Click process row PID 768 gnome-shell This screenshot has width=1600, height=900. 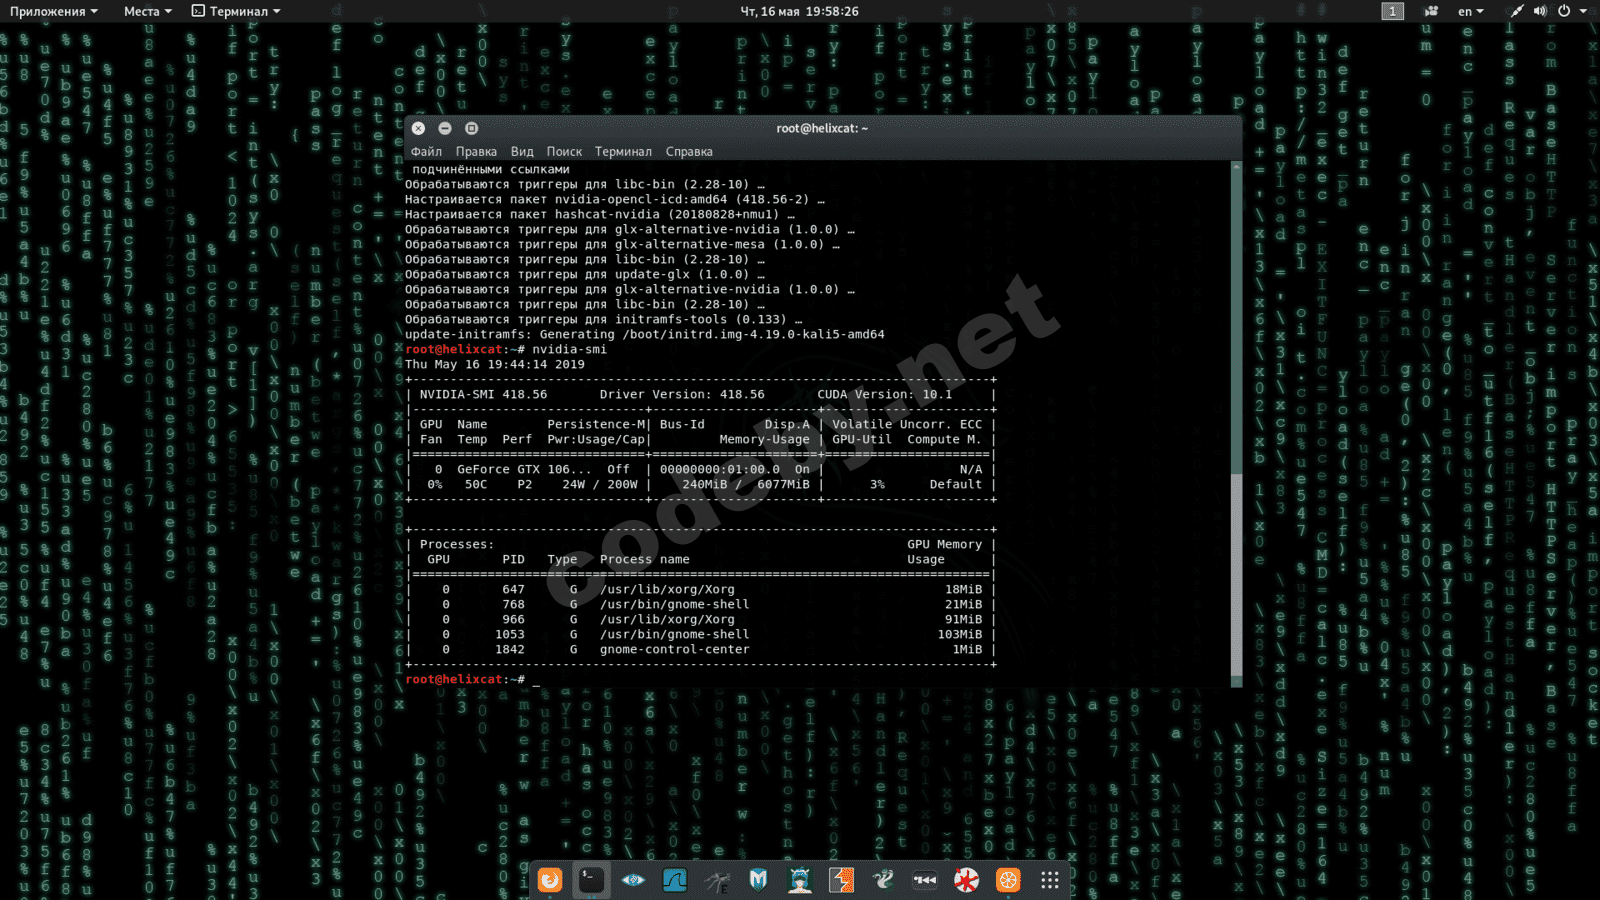click(x=701, y=605)
